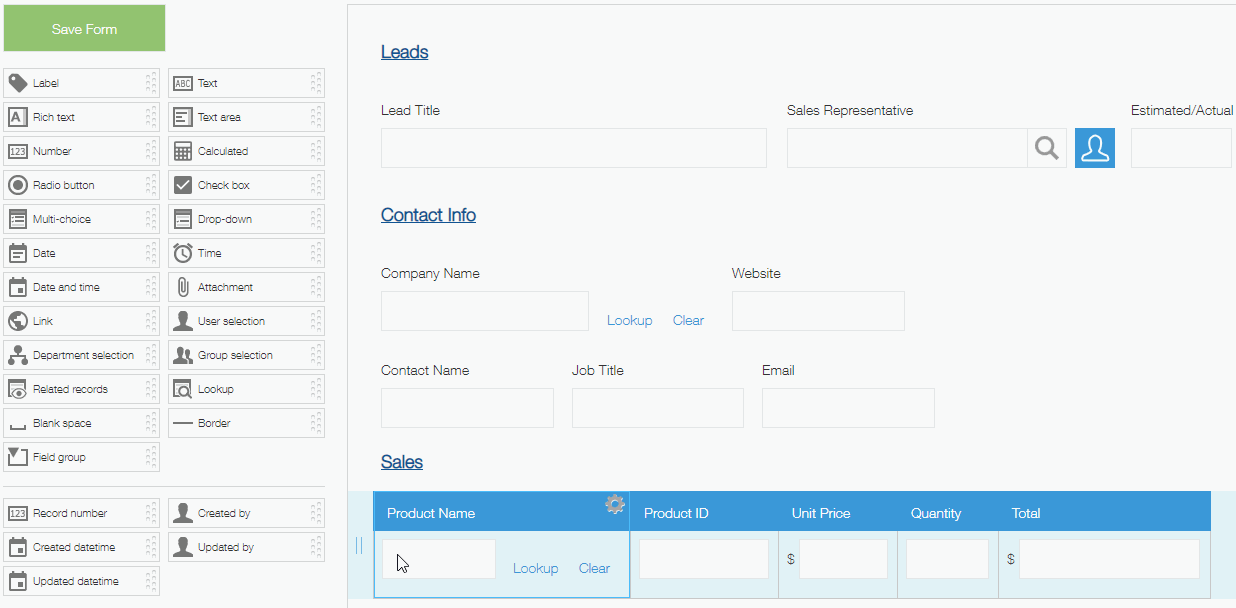The width and height of the screenshot is (1236, 608).
Task: Click the blue user picker icon
Action: tap(1095, 148)
